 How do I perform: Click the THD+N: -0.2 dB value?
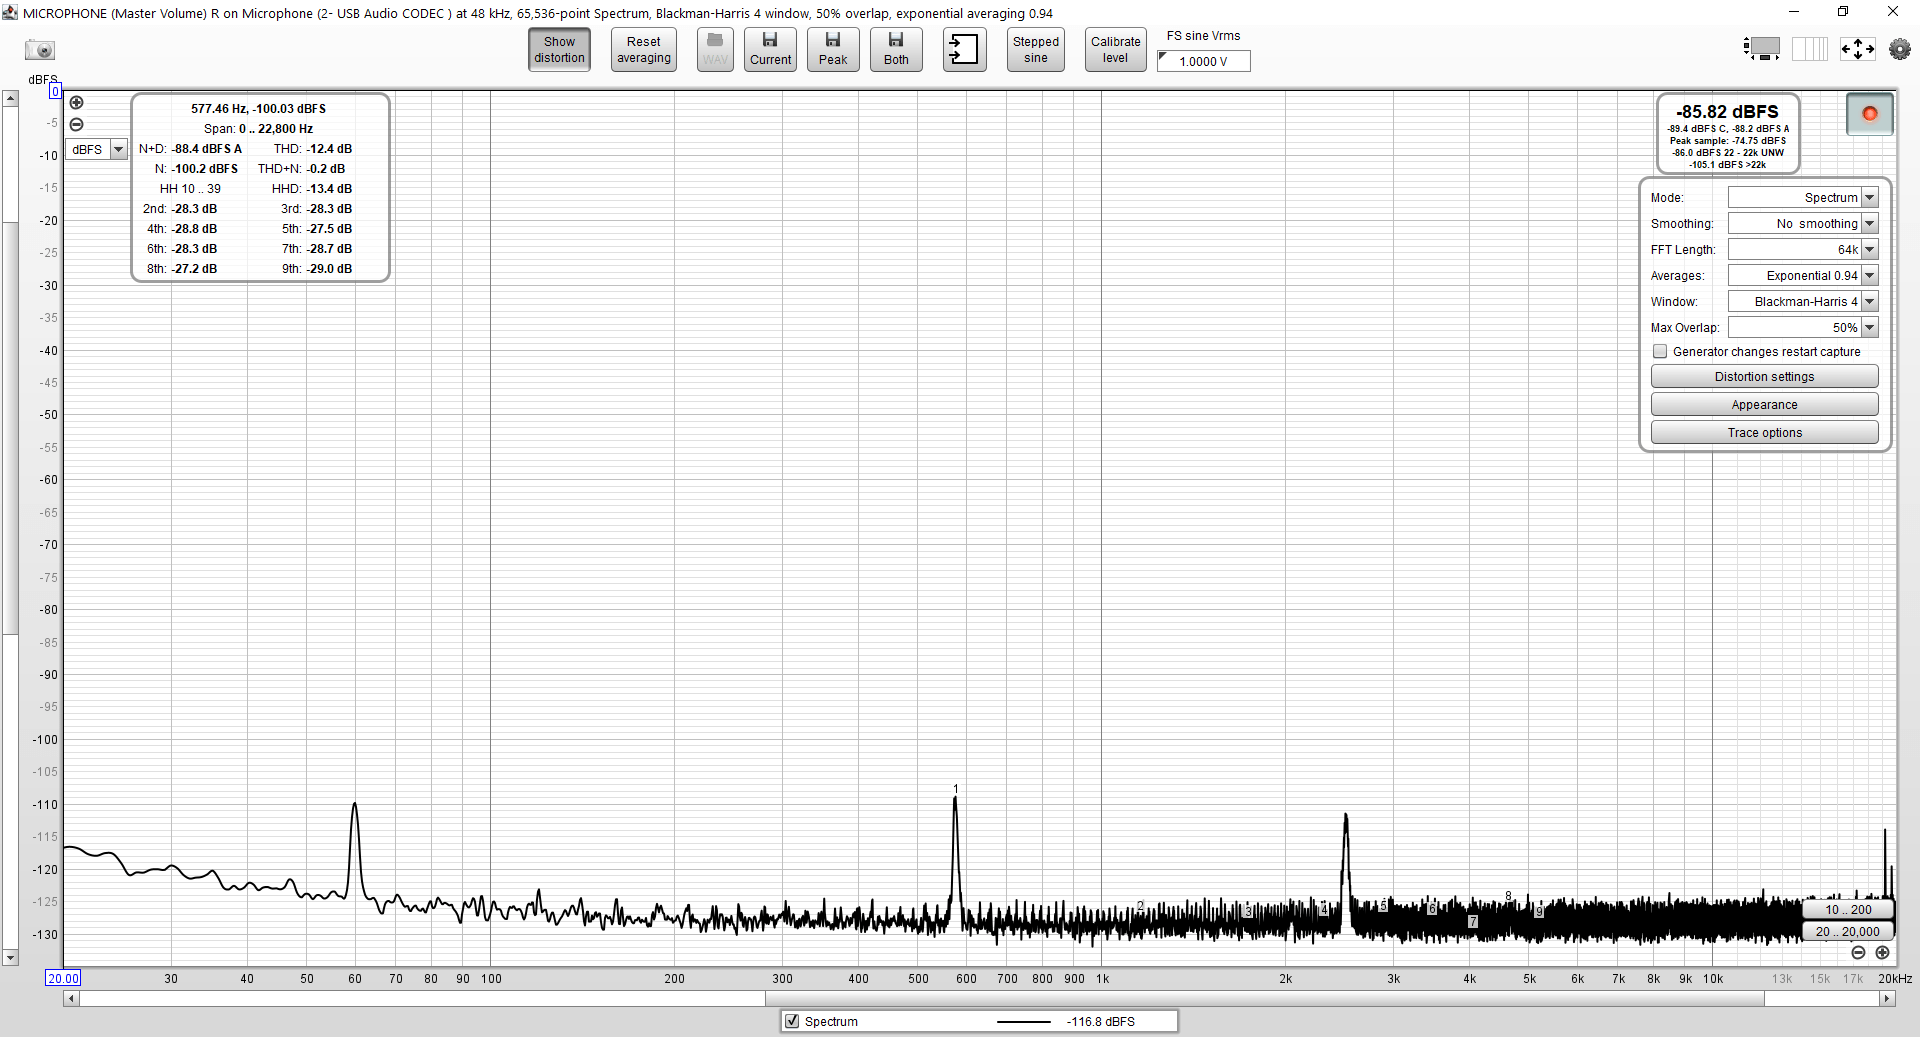pos(301,169)
